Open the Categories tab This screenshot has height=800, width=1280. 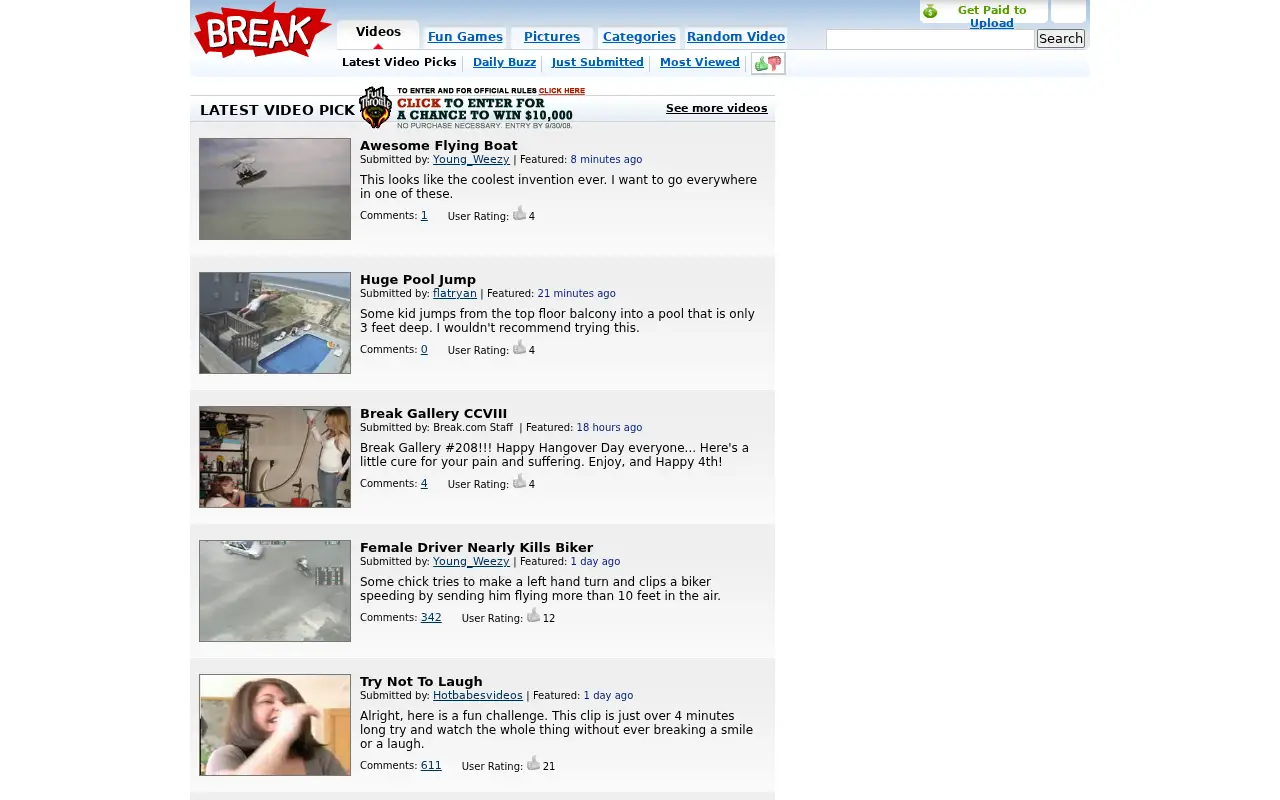click(x=639, y=37)
